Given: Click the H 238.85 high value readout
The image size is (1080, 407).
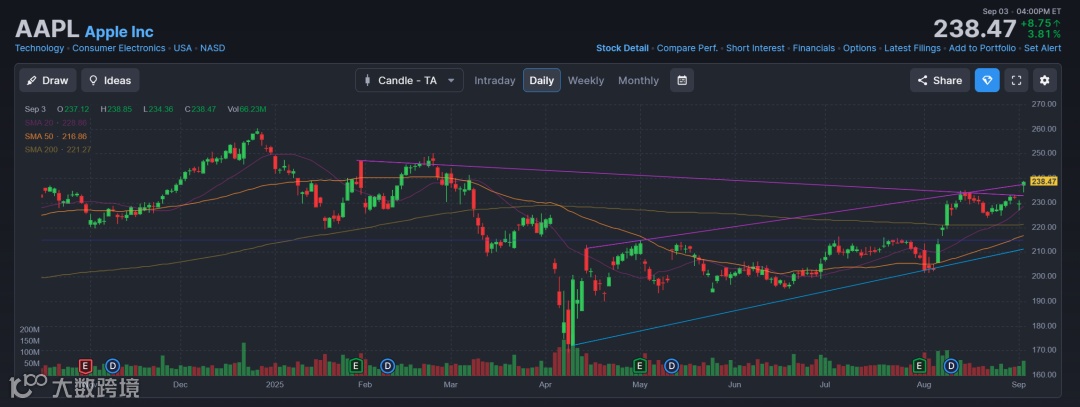Looking at the screenshot, I should (117, 109).
